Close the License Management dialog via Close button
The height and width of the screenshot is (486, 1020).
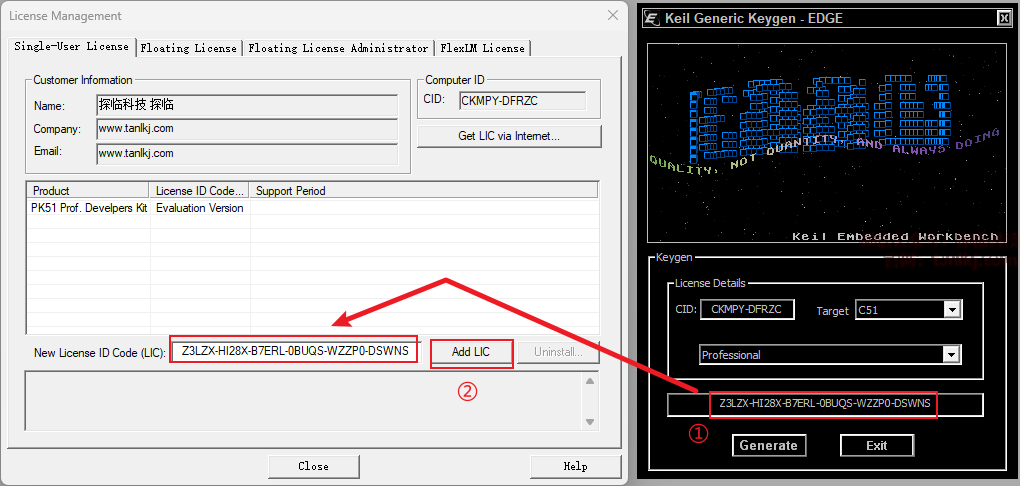[x=314, y=466]
